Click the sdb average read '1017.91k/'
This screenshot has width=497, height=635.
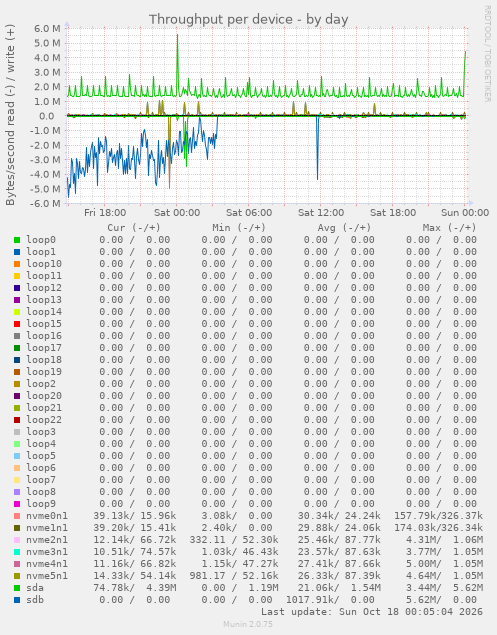click(x=313, y=600)
